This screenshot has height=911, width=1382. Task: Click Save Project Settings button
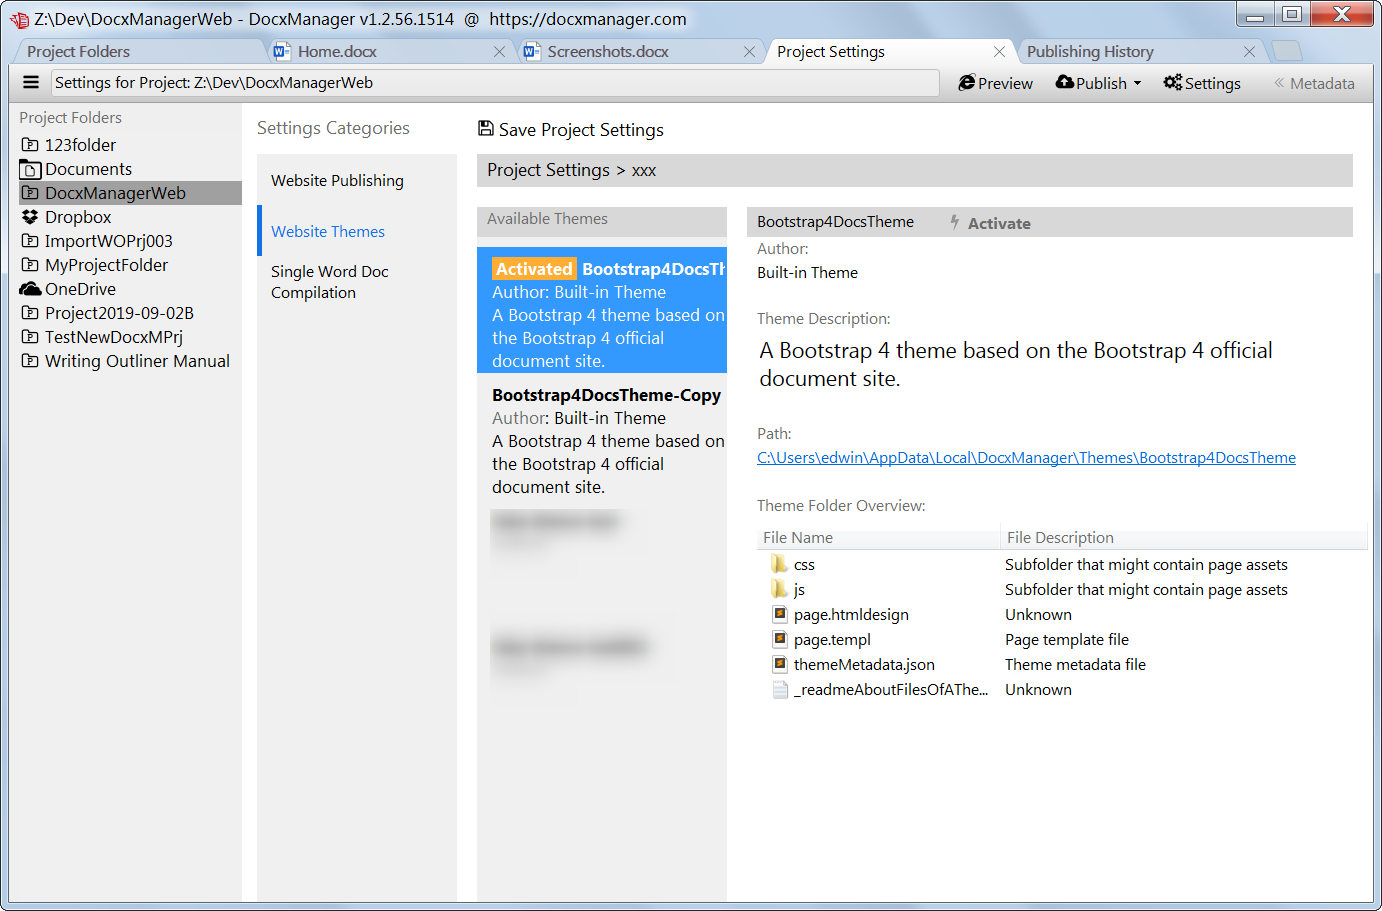pyautogui.click(x=571, y=130)
